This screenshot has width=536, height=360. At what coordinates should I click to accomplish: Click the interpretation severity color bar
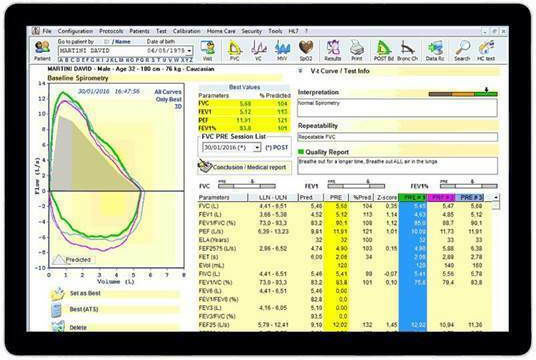463,94
